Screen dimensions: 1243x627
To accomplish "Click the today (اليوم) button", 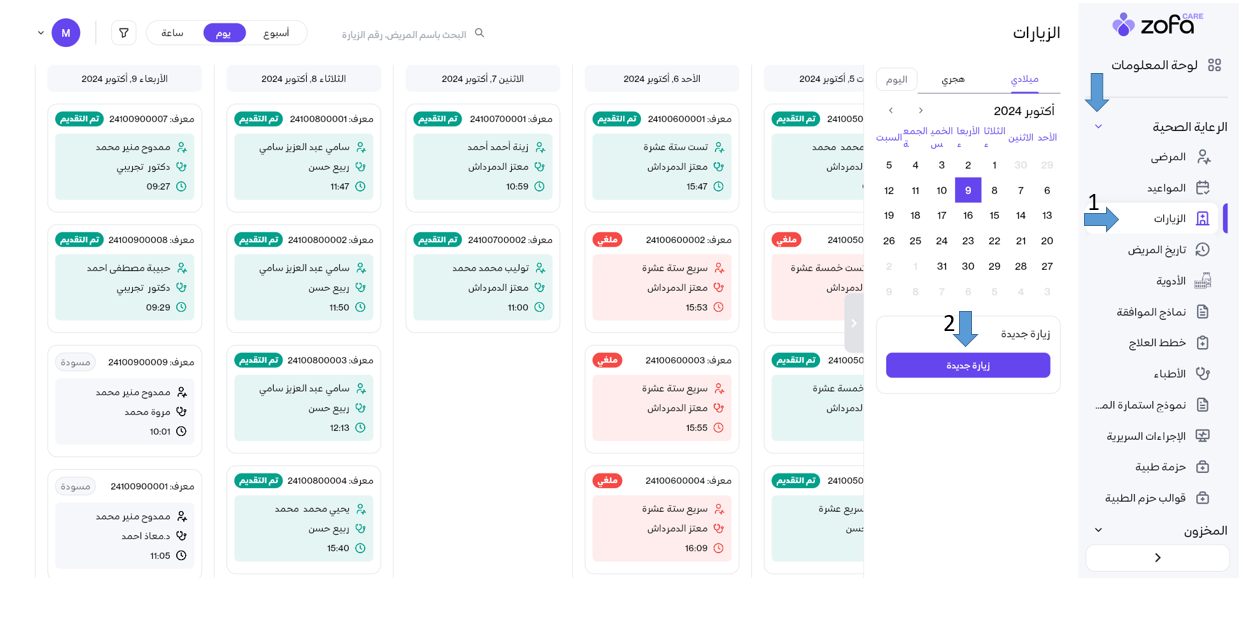I will pos(896,79).
